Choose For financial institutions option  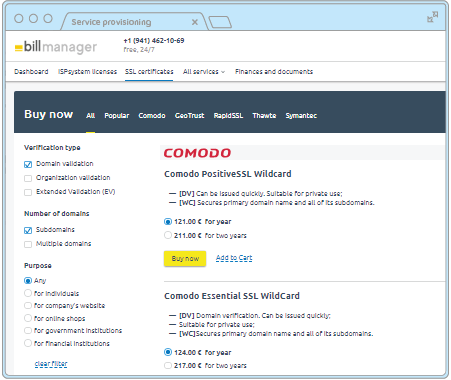28,343
